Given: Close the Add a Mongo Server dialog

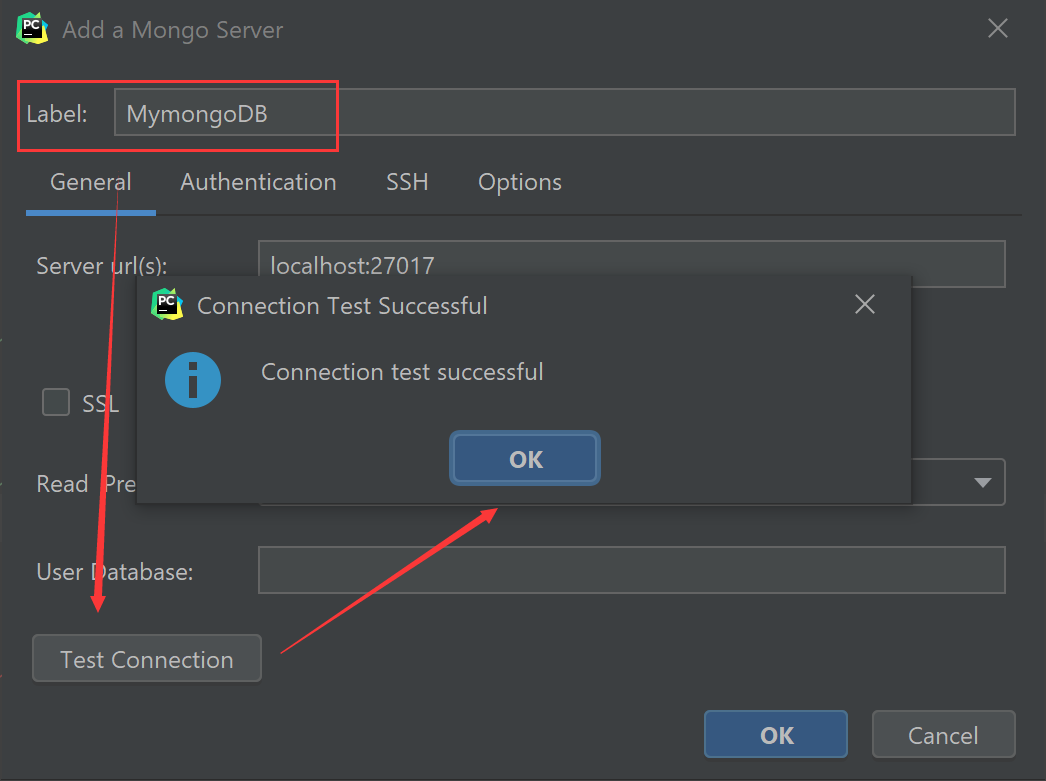Looking at the screenshot, I should [x=997, y=28].
